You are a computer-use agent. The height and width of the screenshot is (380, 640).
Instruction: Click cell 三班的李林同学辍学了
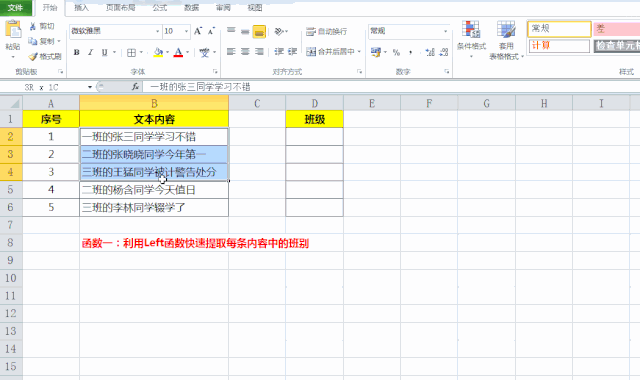tap(154, 207)
